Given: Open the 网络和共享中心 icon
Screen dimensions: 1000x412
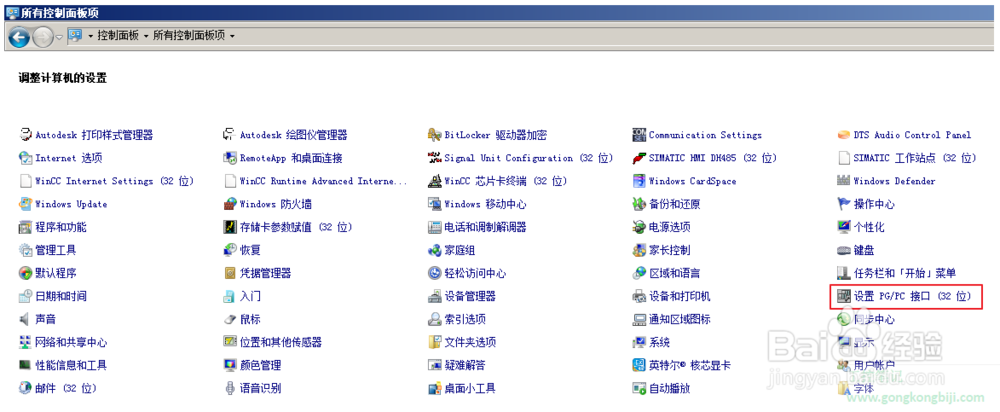Looking at the screenshot, I should (x=26, y=342).
